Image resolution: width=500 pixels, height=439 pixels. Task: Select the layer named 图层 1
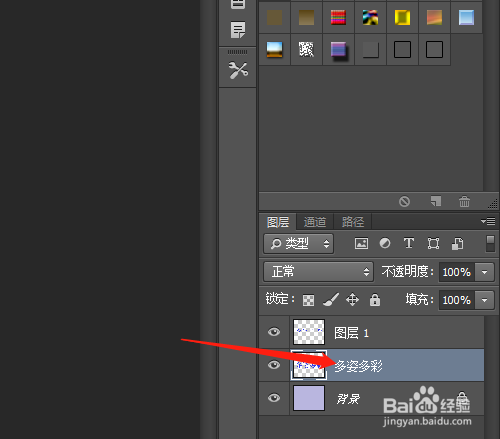371,332
